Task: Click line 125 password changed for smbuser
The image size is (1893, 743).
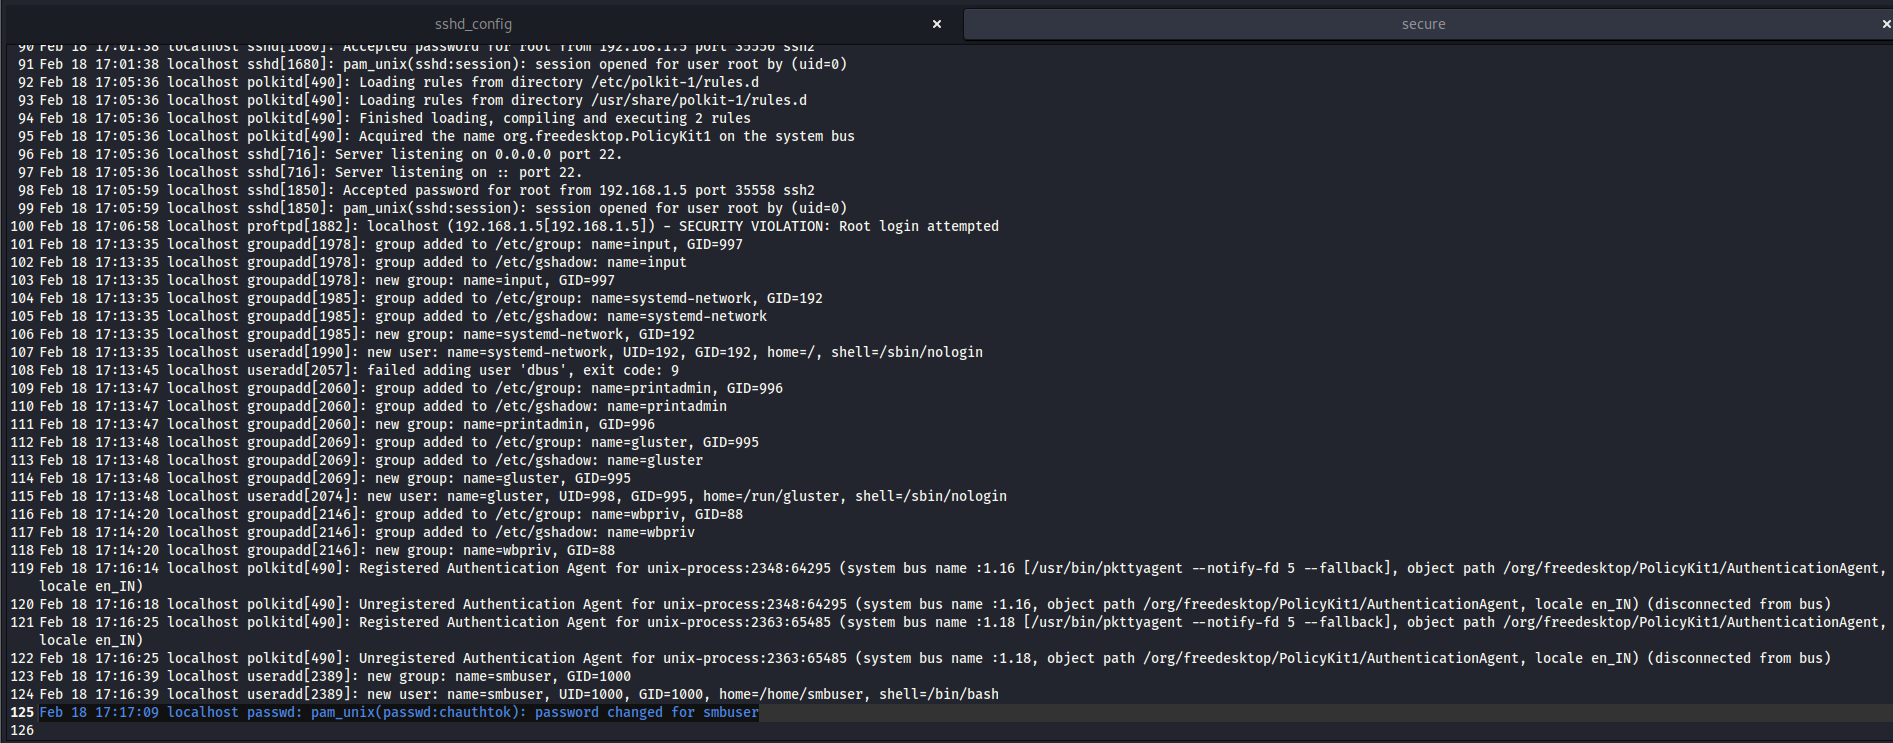Action: (399, 712)
